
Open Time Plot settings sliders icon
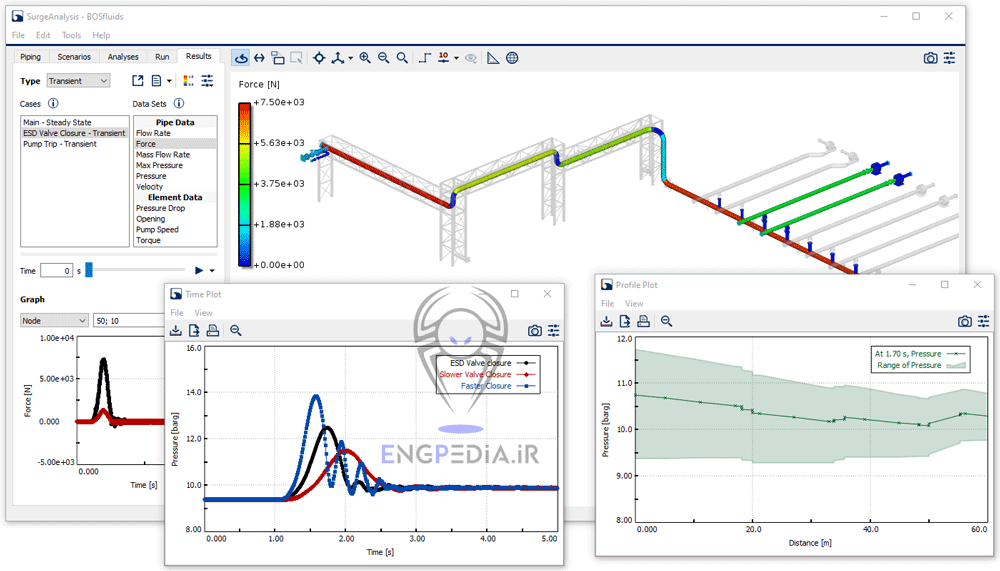click(554, 330)
